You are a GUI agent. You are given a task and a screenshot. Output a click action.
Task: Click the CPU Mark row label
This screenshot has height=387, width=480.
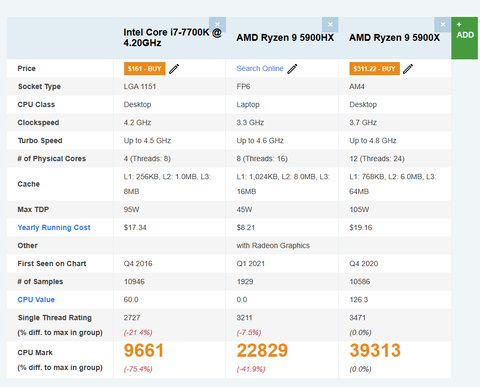(35, 352)
